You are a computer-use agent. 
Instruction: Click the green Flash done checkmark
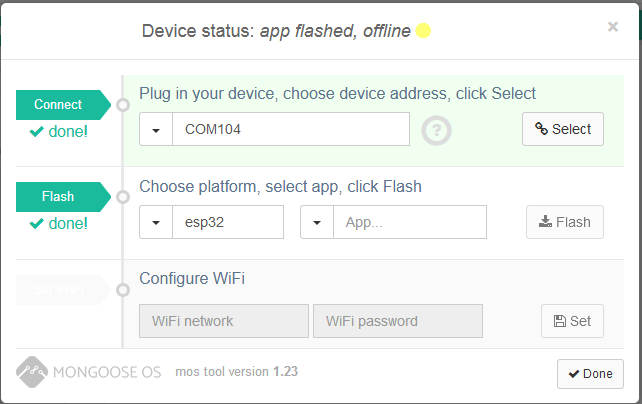click(37, 223)
